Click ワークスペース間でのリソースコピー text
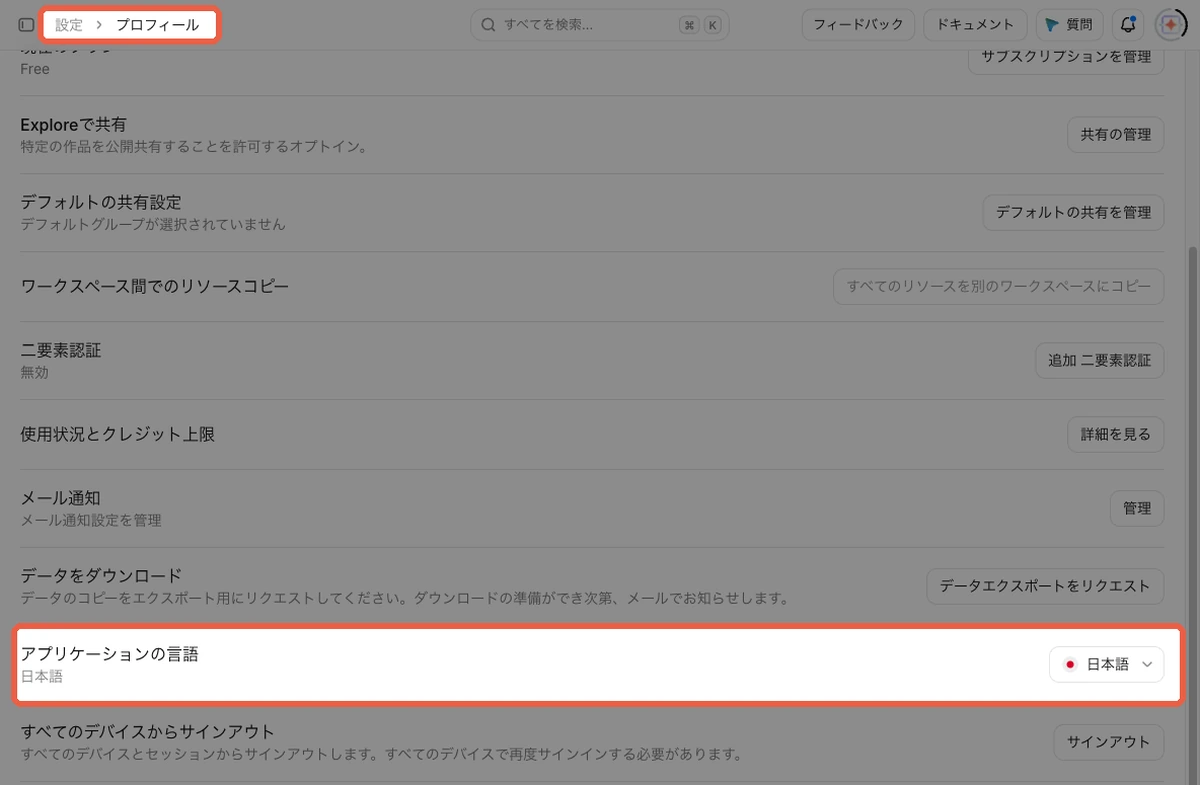Viewport: 1200px width, 785px height. tap(155, 286)
